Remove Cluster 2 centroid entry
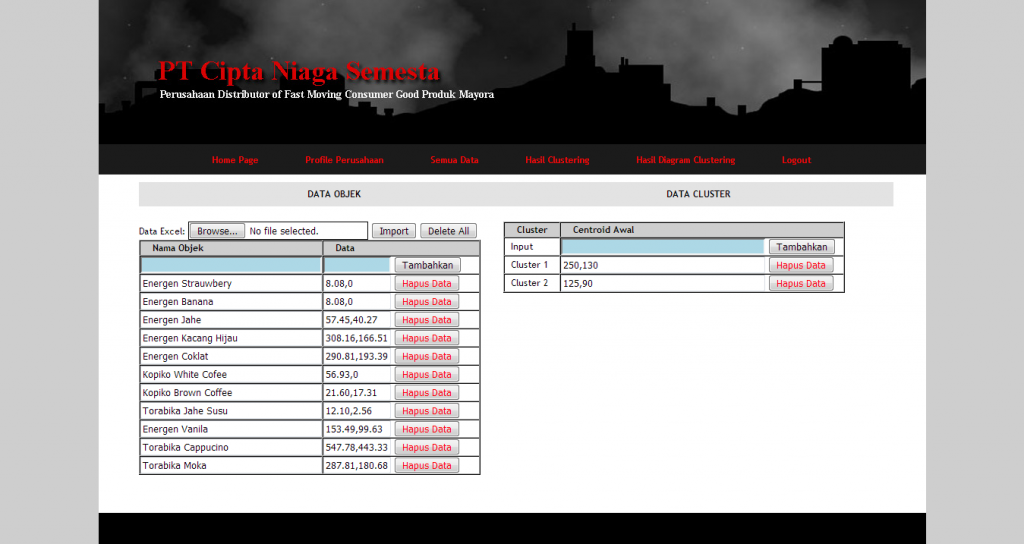 pyautogui.click(x=801, y=283)
